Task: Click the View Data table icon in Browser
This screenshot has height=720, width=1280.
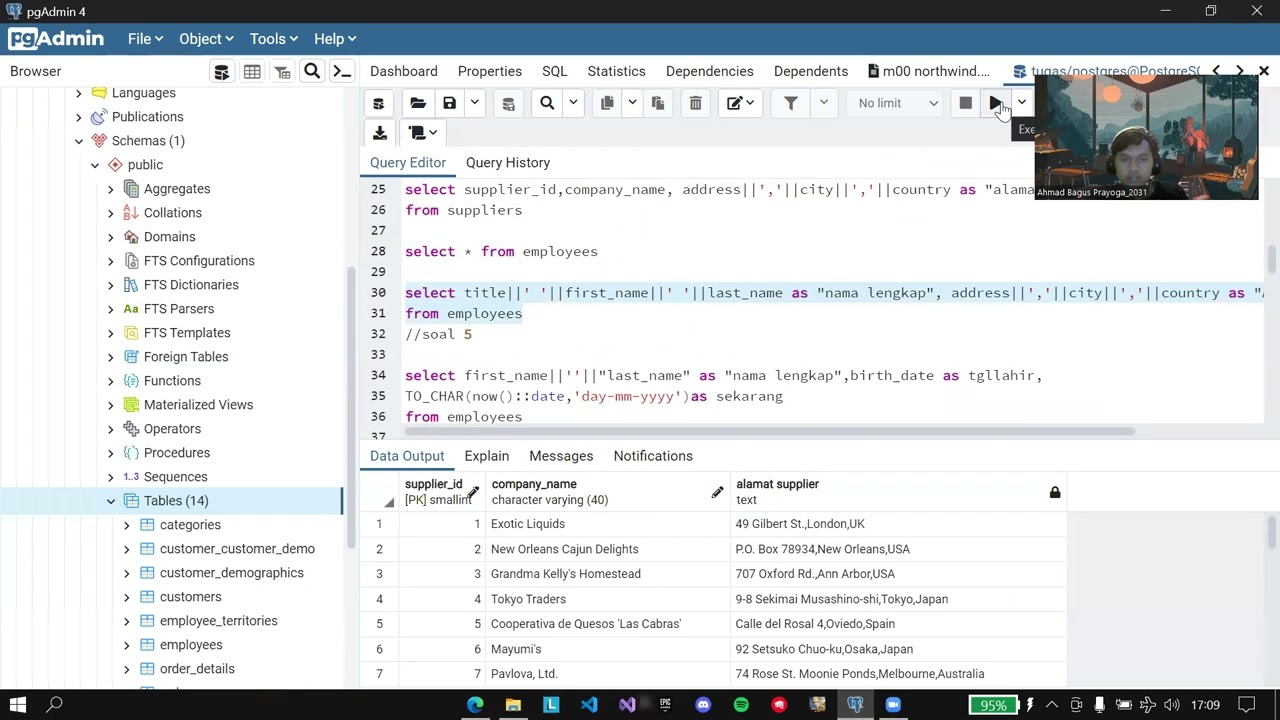Action: click(252, 71)
